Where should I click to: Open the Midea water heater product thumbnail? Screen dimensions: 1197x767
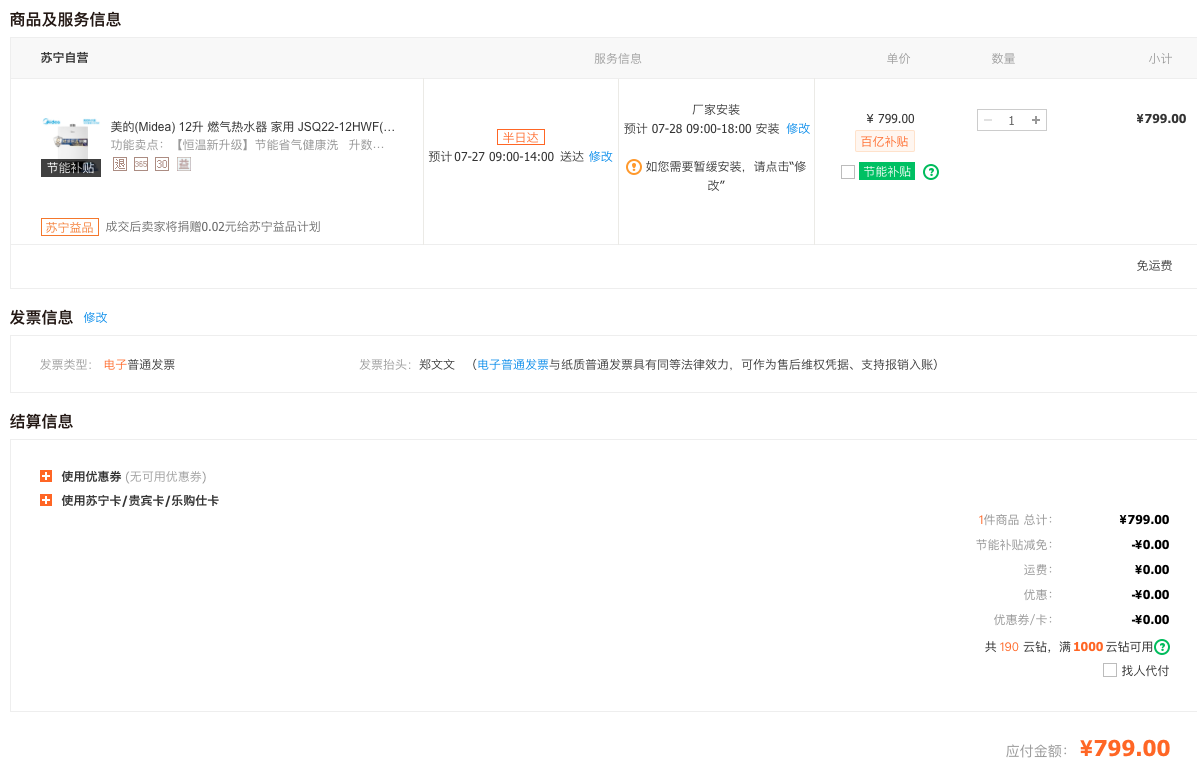(x=71, y=146)
